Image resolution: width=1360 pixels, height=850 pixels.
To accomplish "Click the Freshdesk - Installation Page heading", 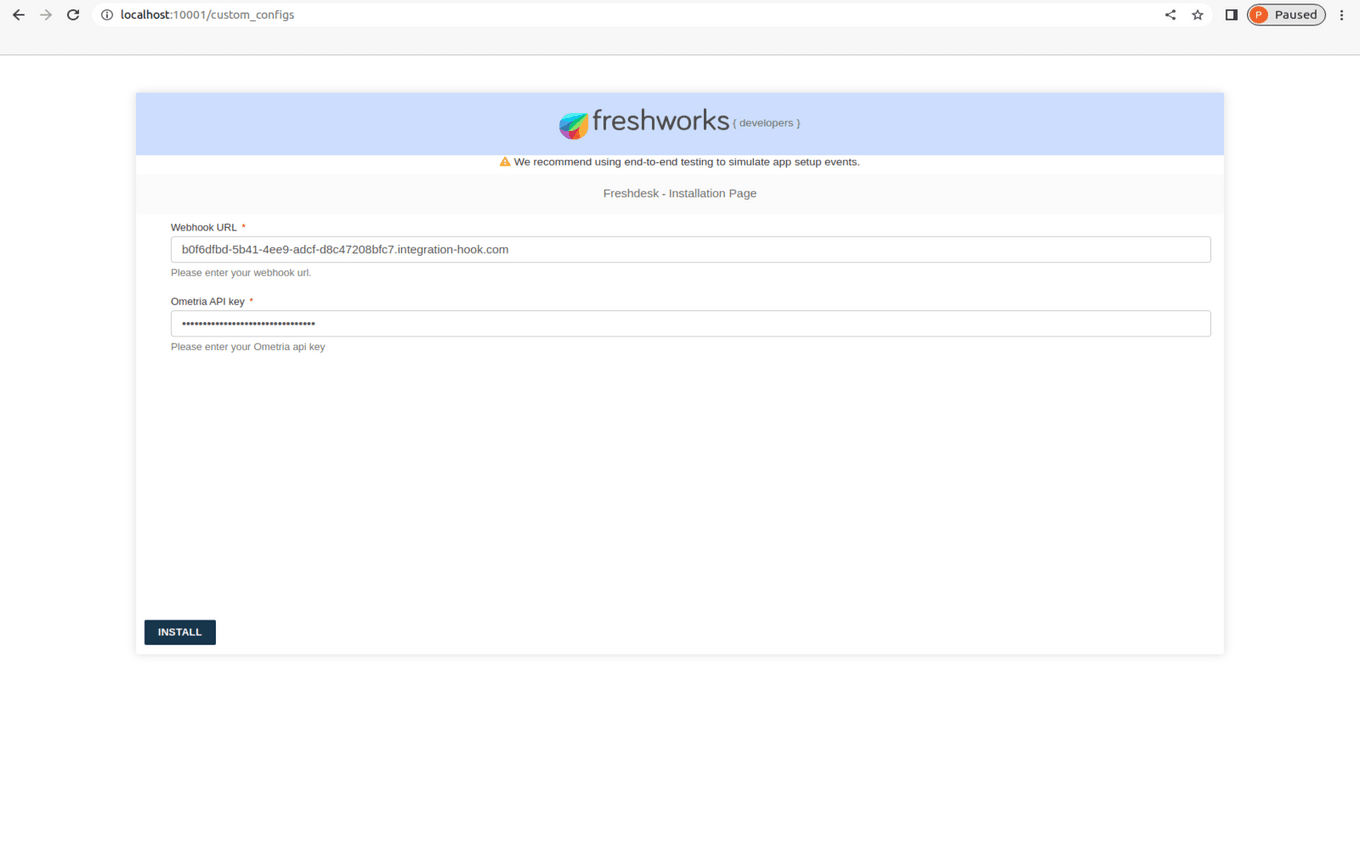I will click(x=679, y=193).
